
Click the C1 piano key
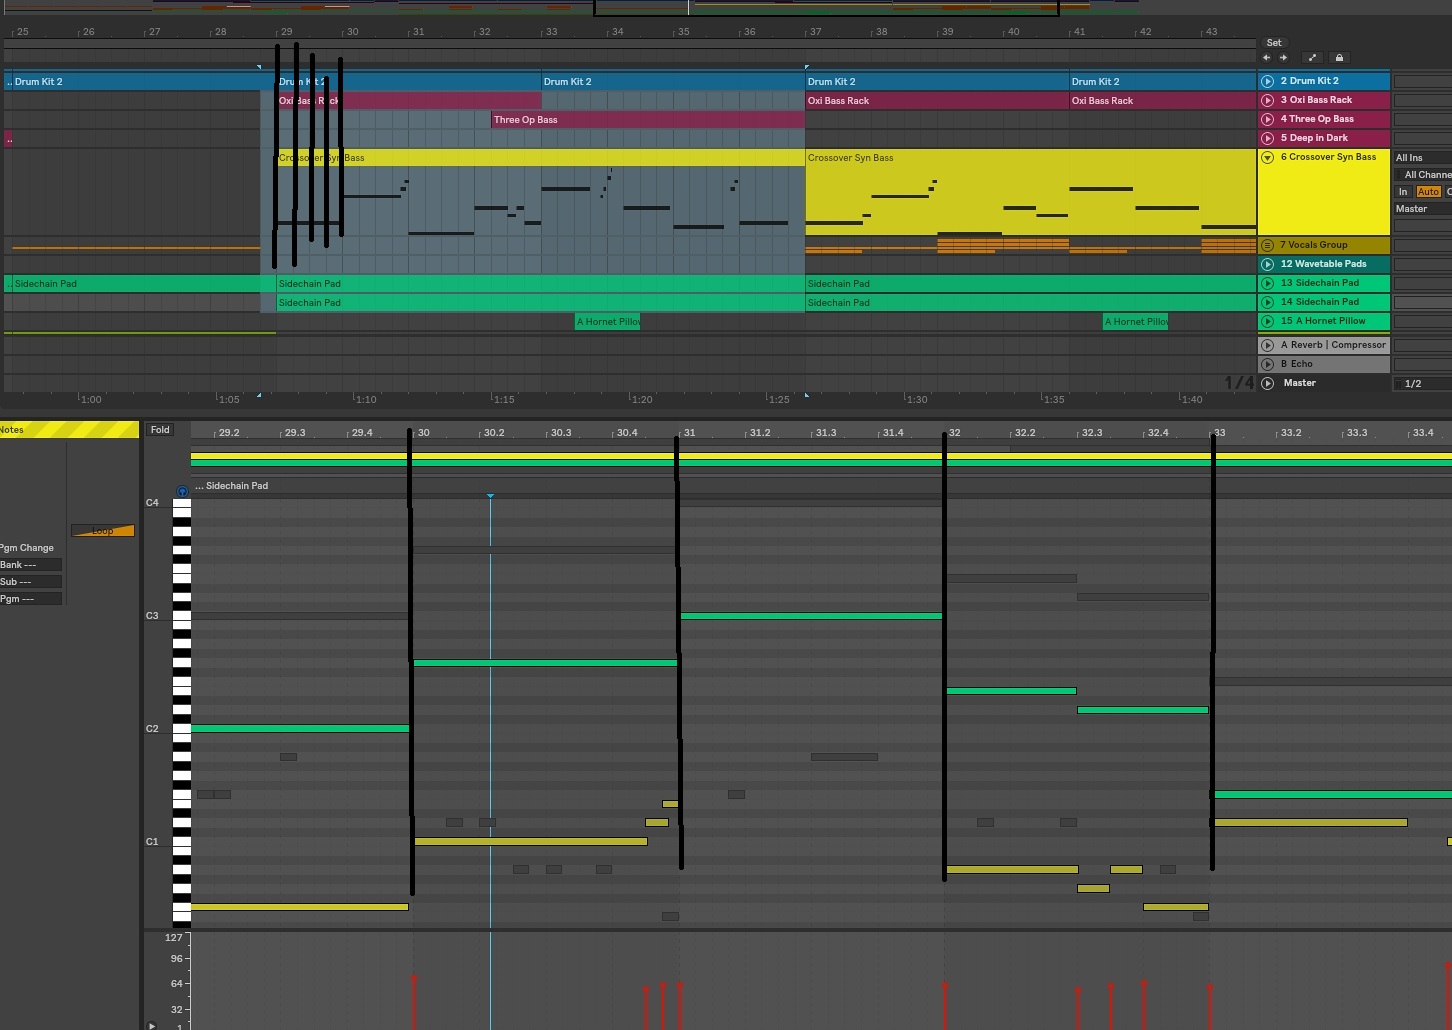(x=181, y=842)
